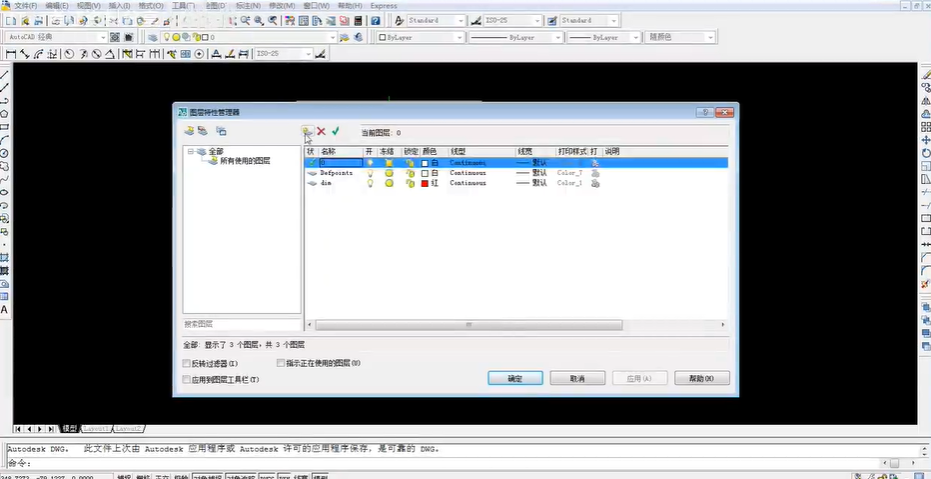This screenshot has width=931, height=479.
Task: Click the 线型 column header
Action: [482, 152]
